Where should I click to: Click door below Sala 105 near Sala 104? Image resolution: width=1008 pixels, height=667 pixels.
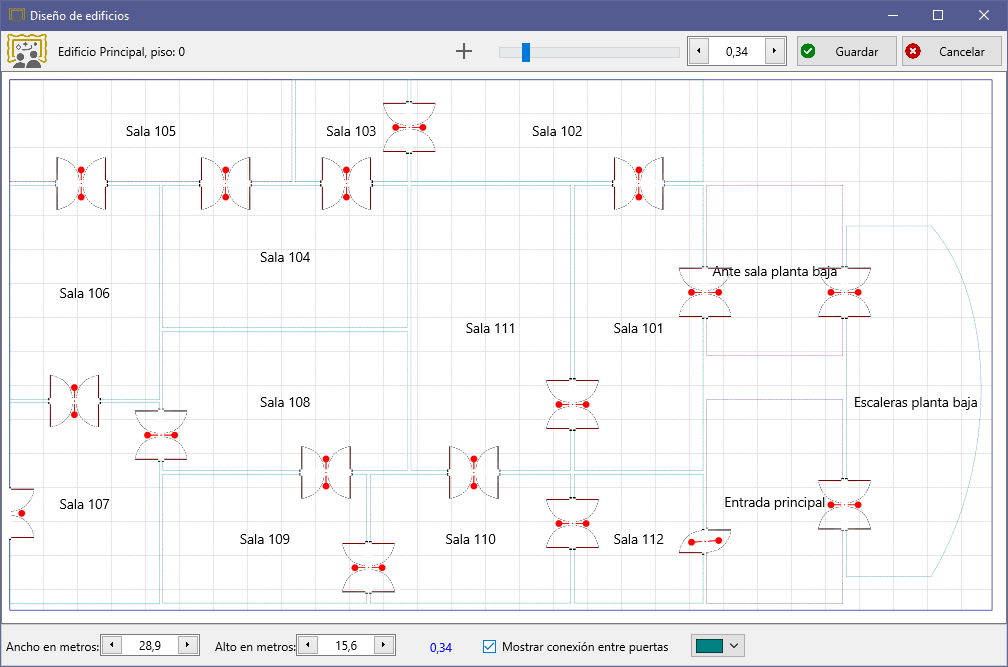[x=226, y=183]
